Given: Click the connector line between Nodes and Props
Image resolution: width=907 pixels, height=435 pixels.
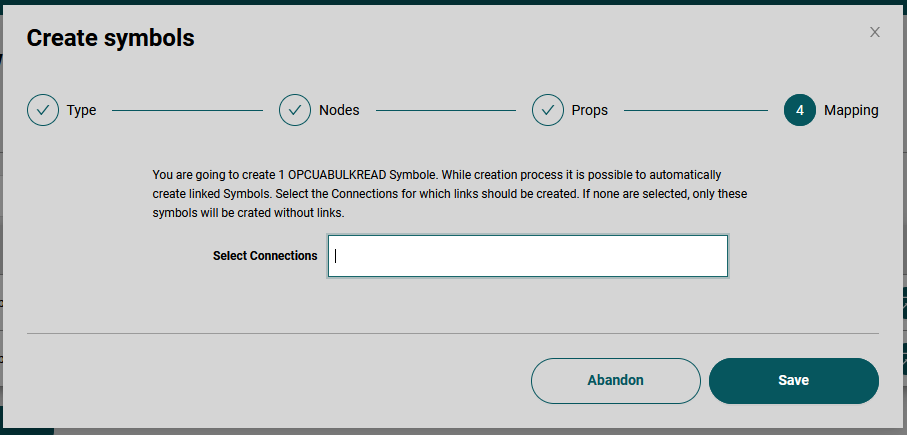Looking at the screenshot, I should coord(444,110).
